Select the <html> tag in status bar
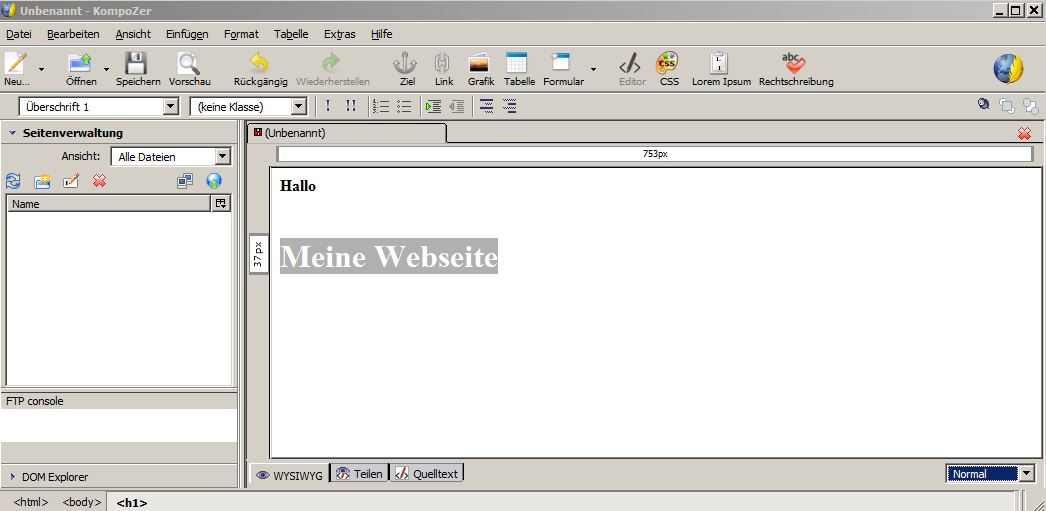Screen dimensions: 1046x511 coord(30,502)
